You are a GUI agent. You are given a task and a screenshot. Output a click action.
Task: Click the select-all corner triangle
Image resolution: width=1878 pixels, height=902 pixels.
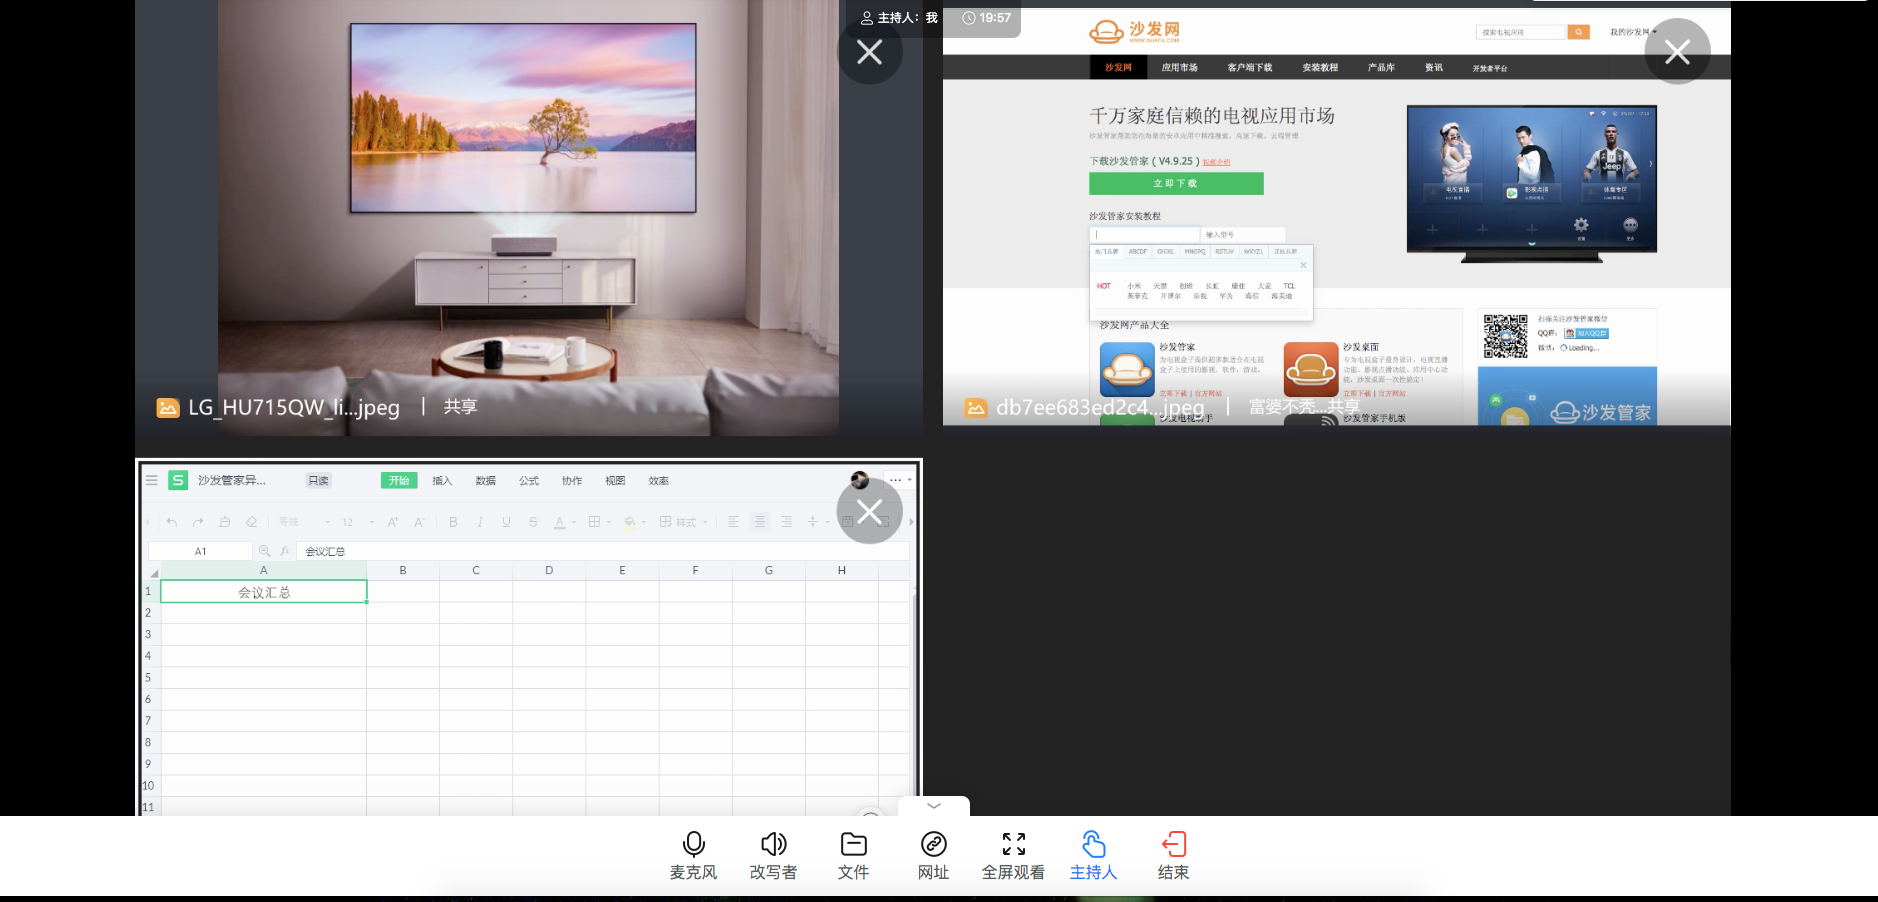tap(153, 571)
